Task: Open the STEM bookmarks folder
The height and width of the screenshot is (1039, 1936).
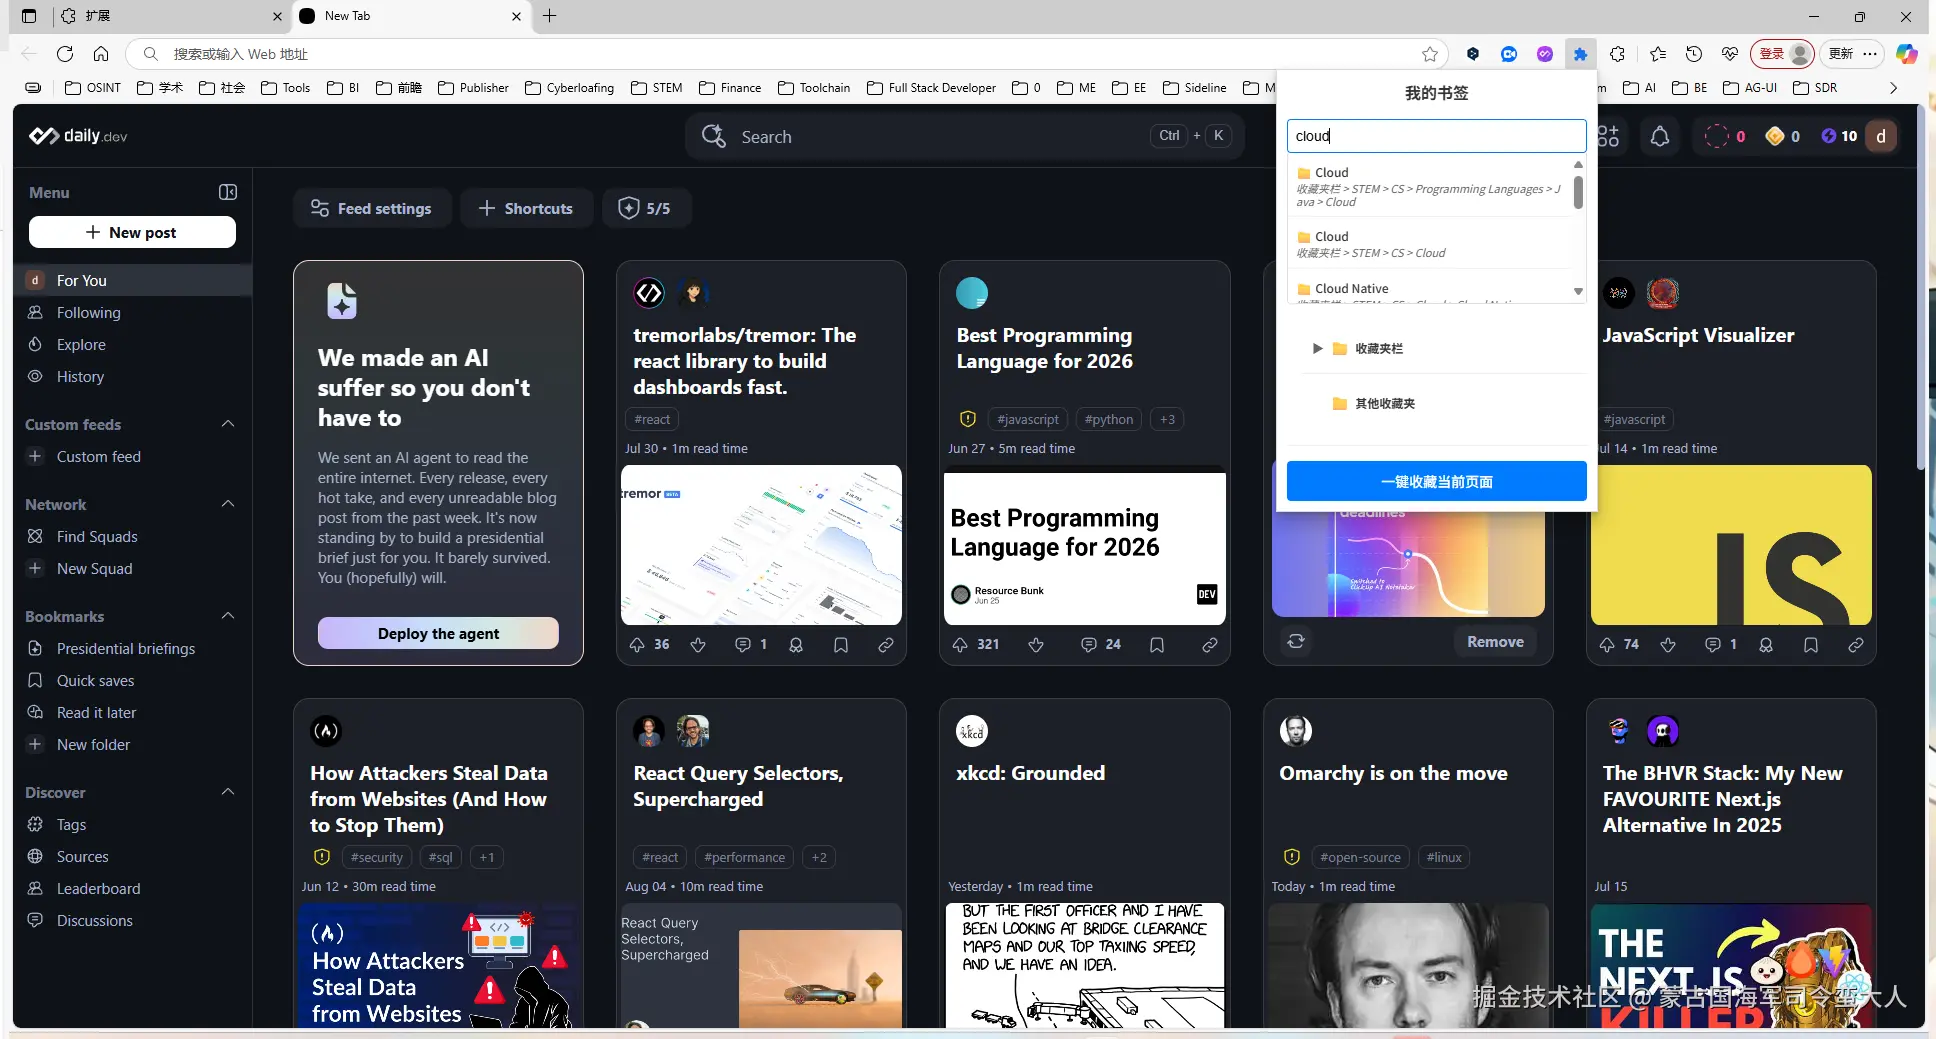Action: coord(657,88)
